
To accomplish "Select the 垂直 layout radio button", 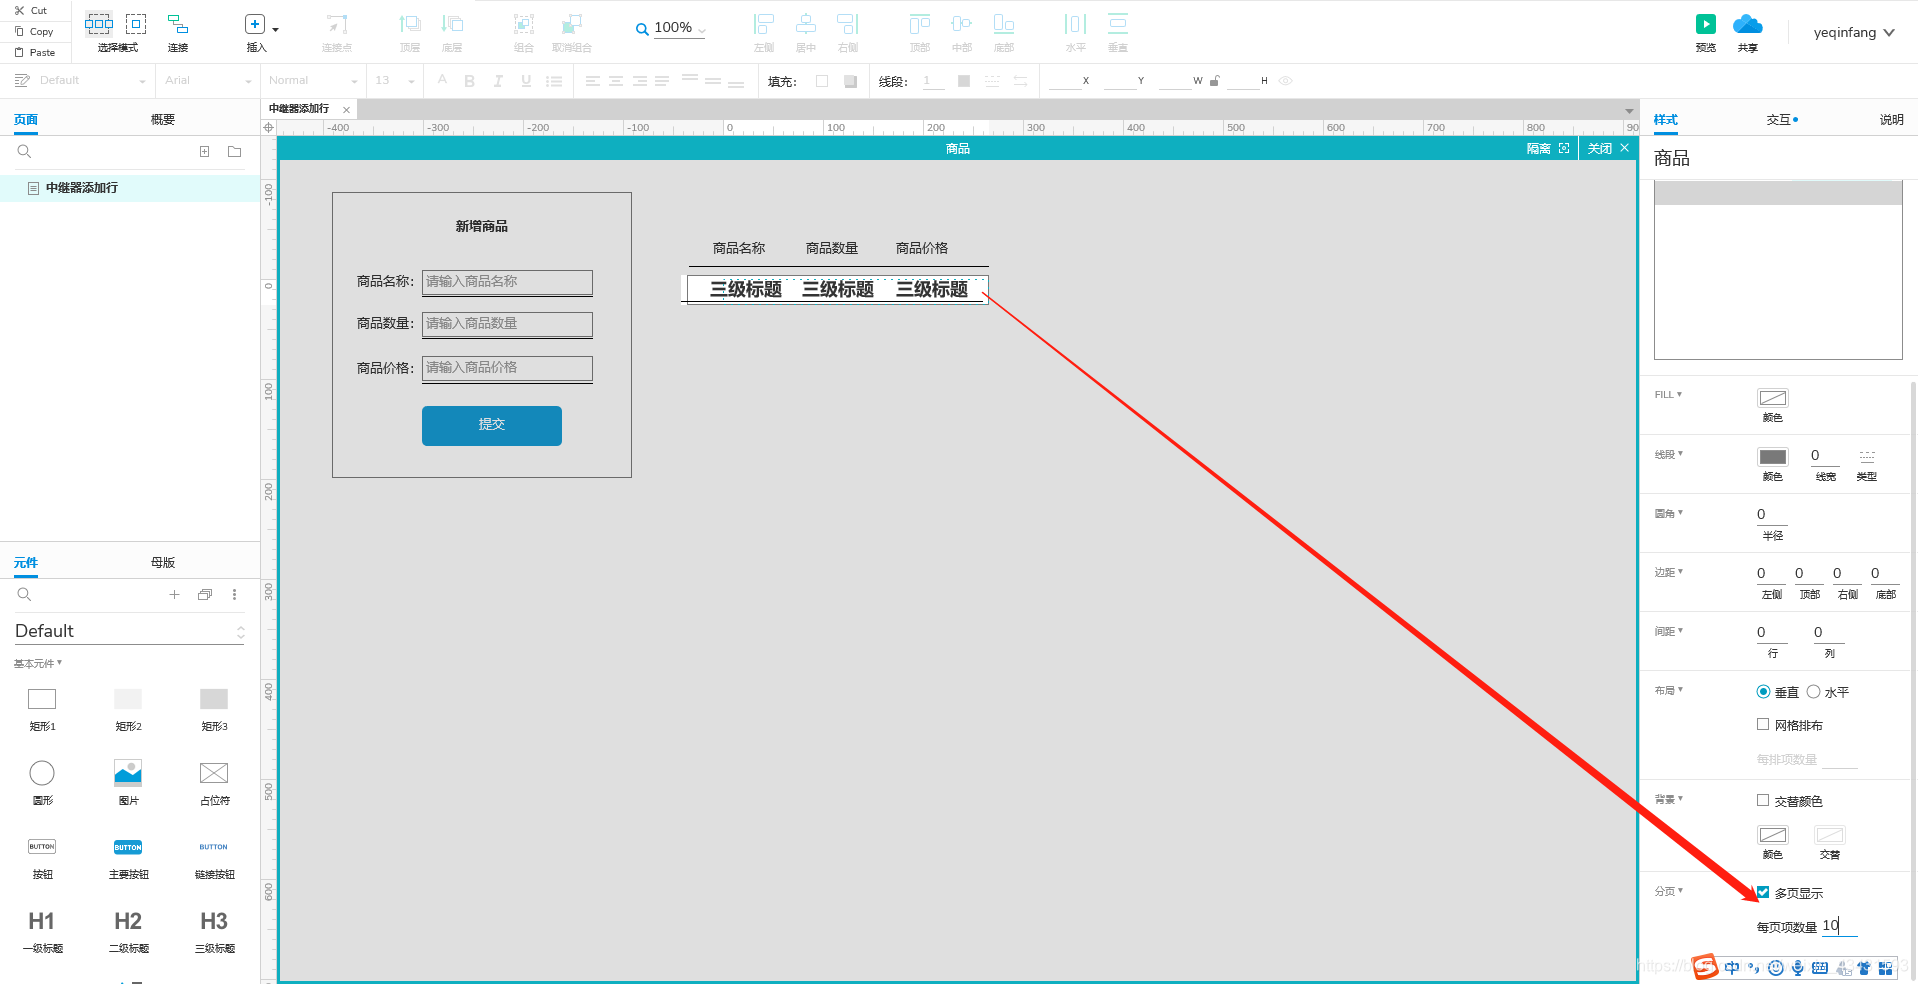I will click(x=1764, y=692).
